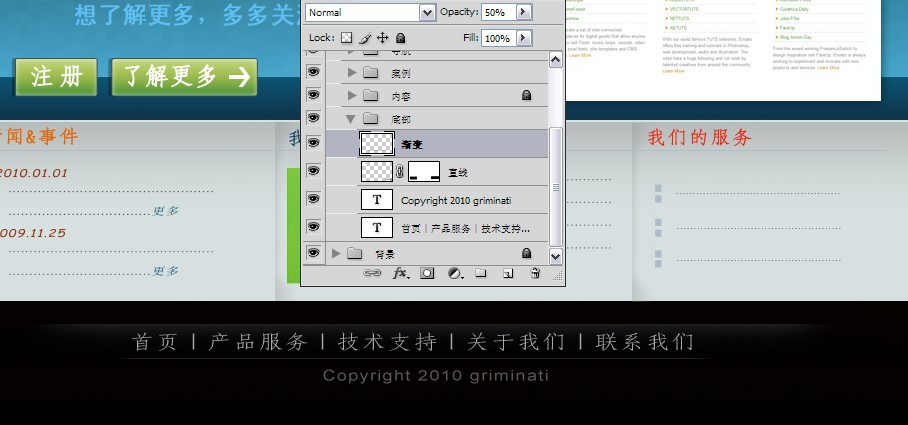Select the 首页 | 产品服务 text layer
The width and height of the screenshot is (908, 425).
click(437, 228)
